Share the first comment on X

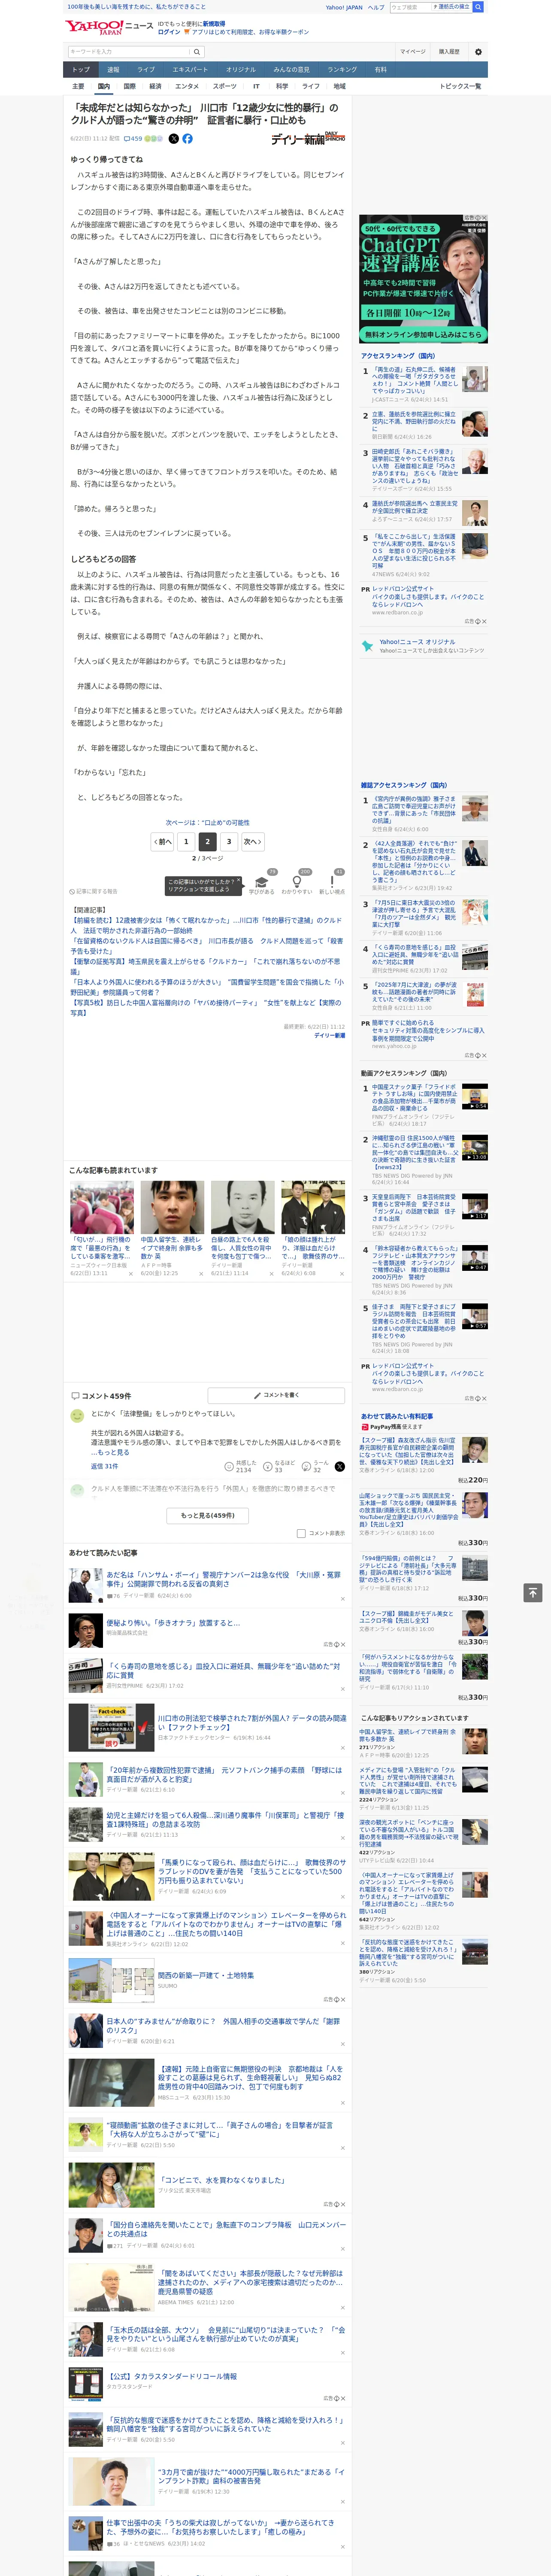(x=340, y=1466)
